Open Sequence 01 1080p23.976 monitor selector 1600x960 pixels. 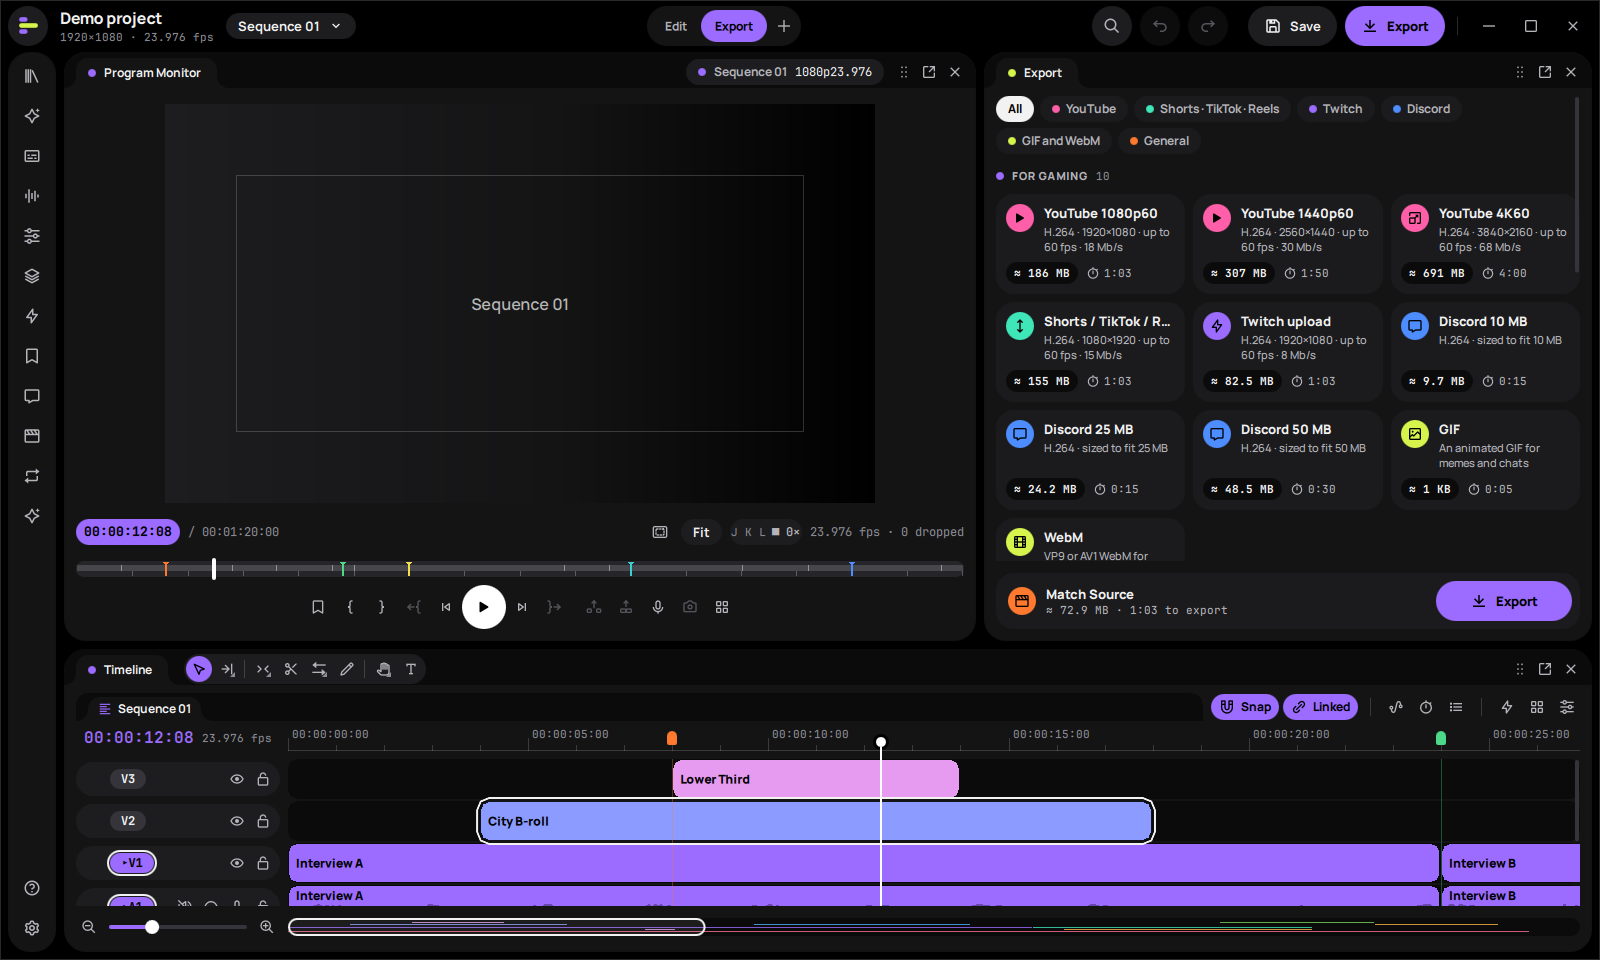click(785, 72)
